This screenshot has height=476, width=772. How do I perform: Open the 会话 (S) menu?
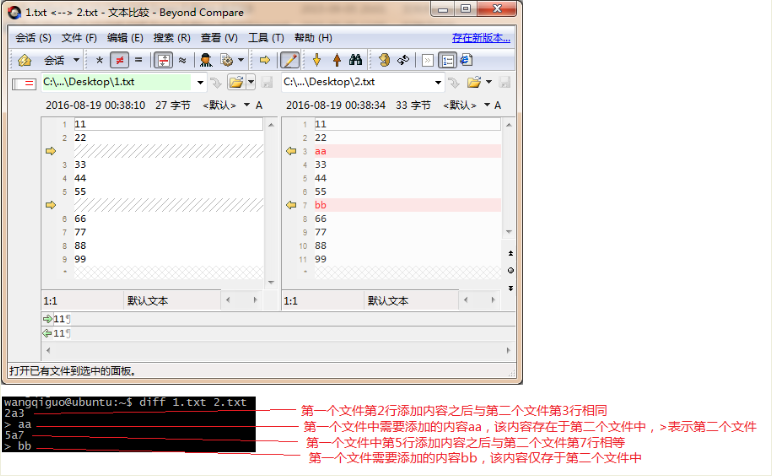(33, 38)
